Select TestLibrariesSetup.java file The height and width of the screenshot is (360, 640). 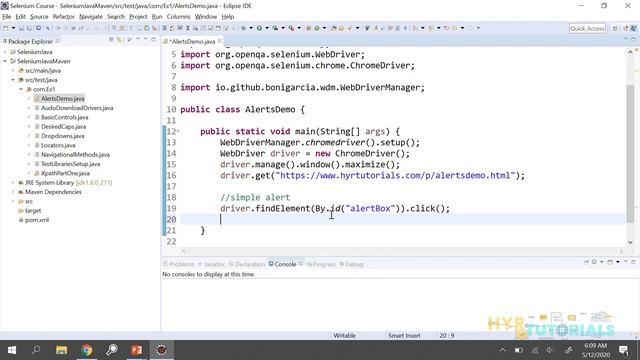(x=70, y=164)
